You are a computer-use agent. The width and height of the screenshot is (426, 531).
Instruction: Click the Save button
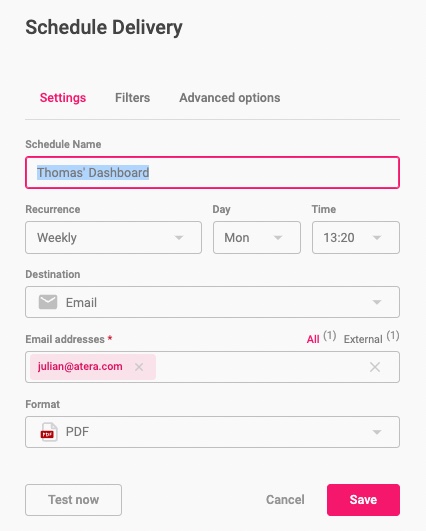click(363, 500)
